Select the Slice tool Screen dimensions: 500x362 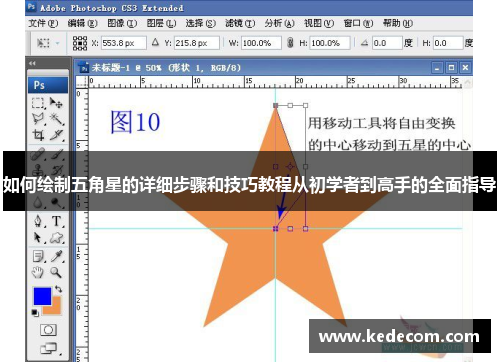56,135
